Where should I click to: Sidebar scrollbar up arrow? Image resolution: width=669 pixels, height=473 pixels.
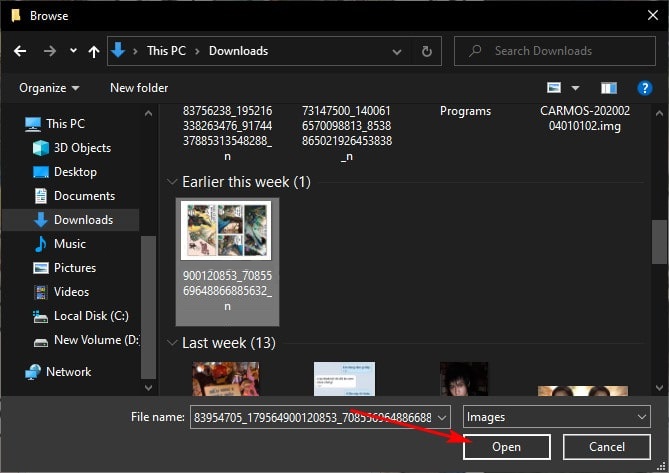pos(148,113)
